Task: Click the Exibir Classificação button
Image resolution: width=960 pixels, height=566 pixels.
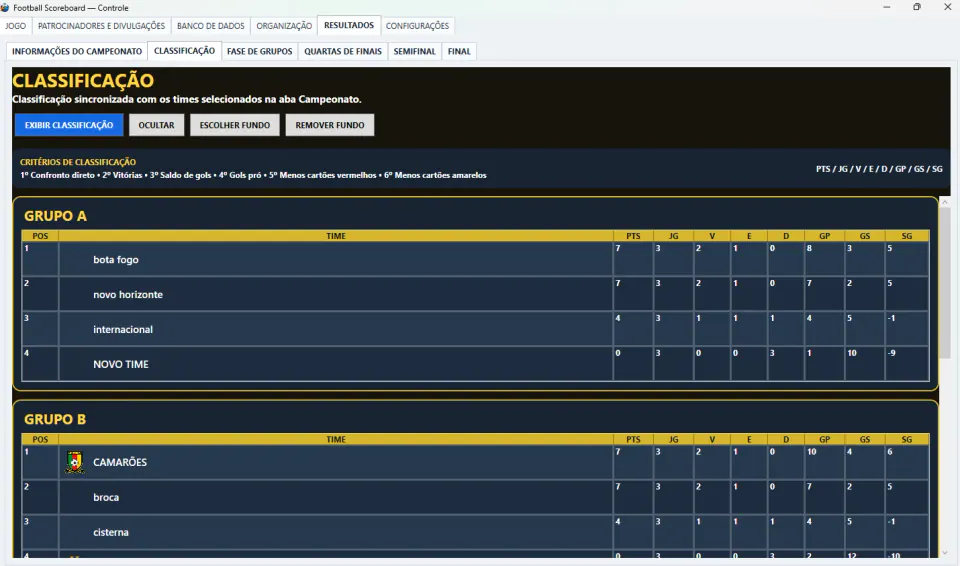Action: point(69,125)
